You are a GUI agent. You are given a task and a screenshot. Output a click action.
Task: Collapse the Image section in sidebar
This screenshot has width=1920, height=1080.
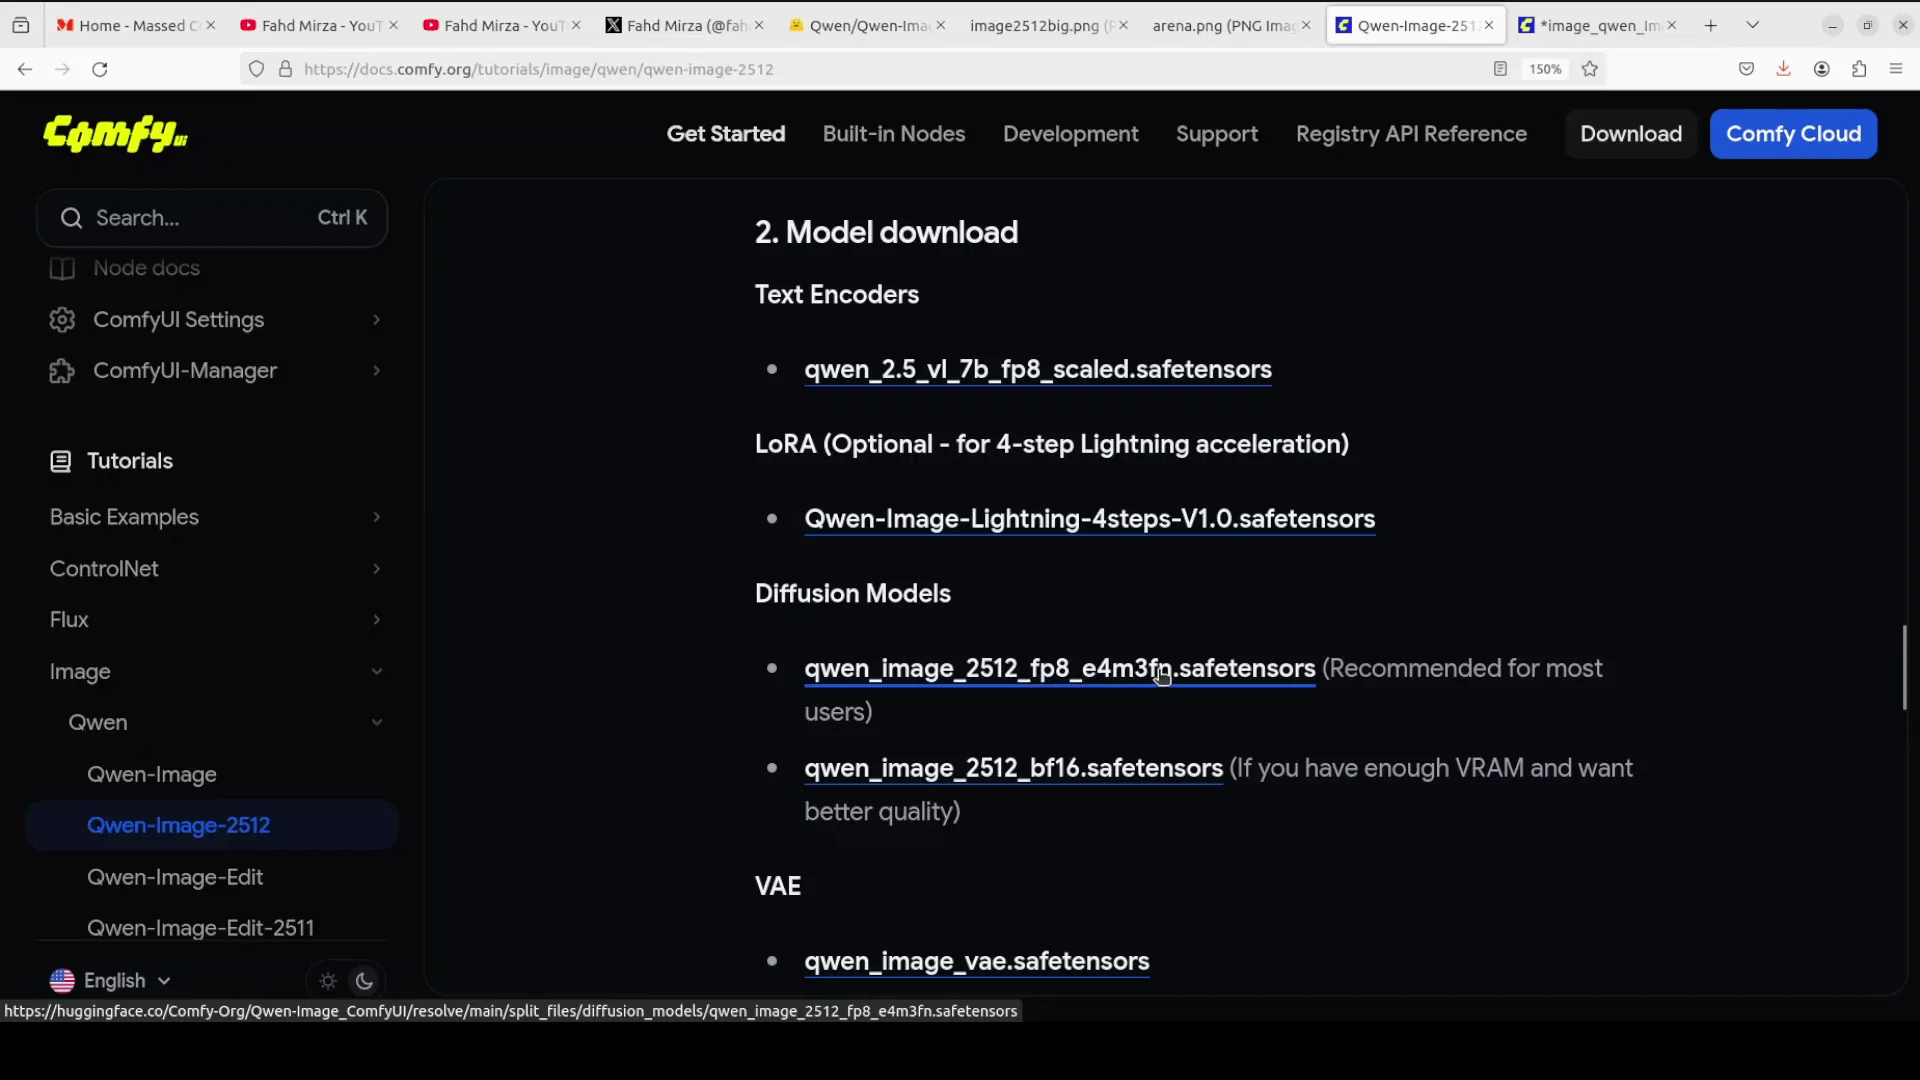point(377,671)
